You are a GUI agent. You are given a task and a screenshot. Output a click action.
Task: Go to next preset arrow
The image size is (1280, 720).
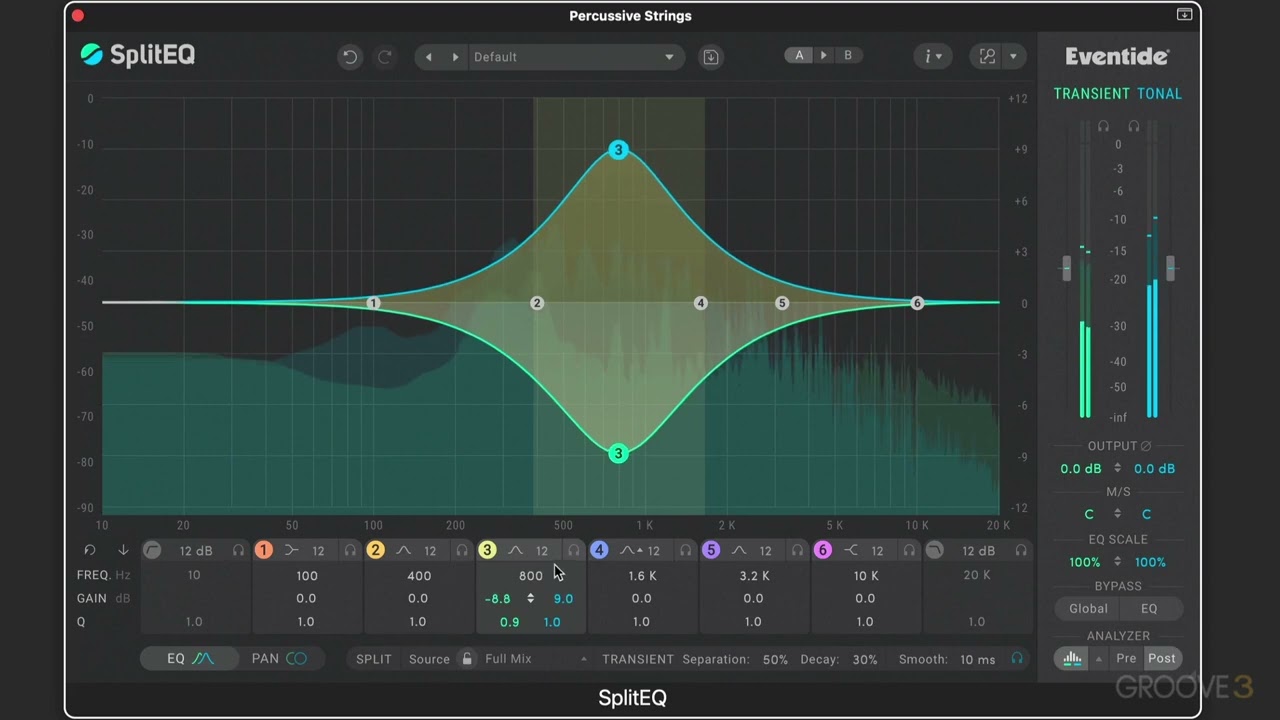click(x=455, y=57)
